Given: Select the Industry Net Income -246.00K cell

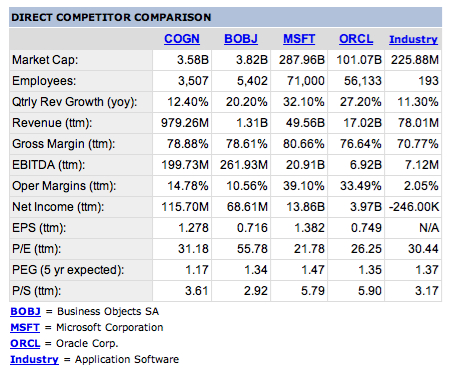Looking at the screenshot, I should [x=413, y=207].
